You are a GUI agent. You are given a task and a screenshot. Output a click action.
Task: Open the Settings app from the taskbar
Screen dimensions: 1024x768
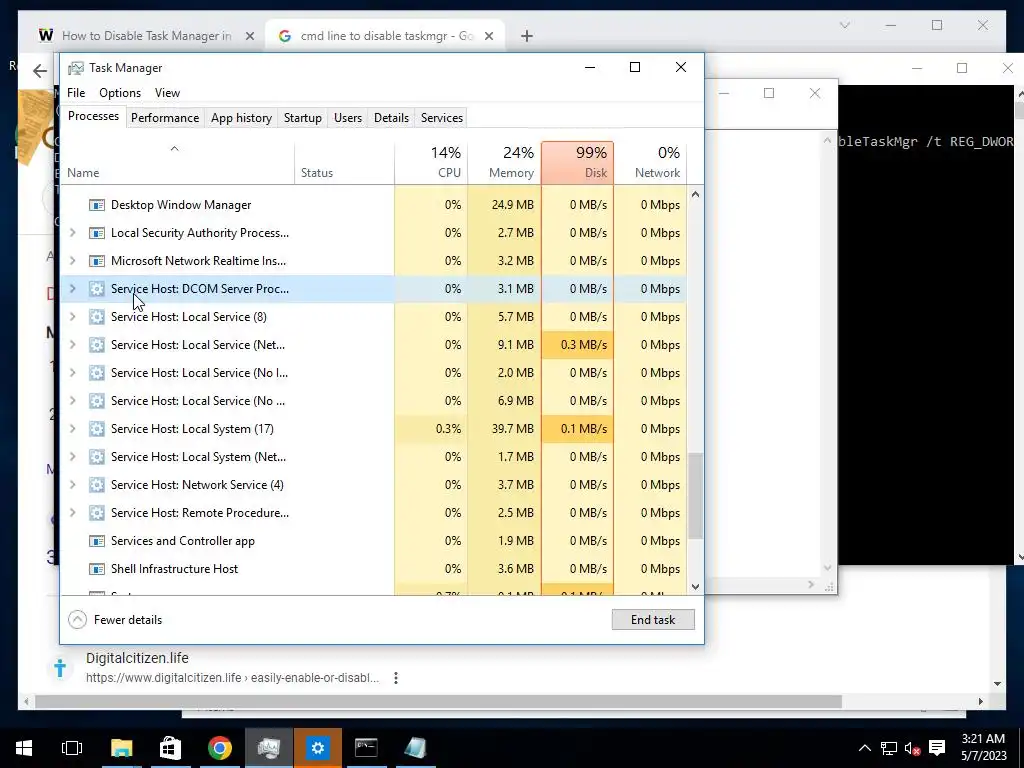point(317,748)
